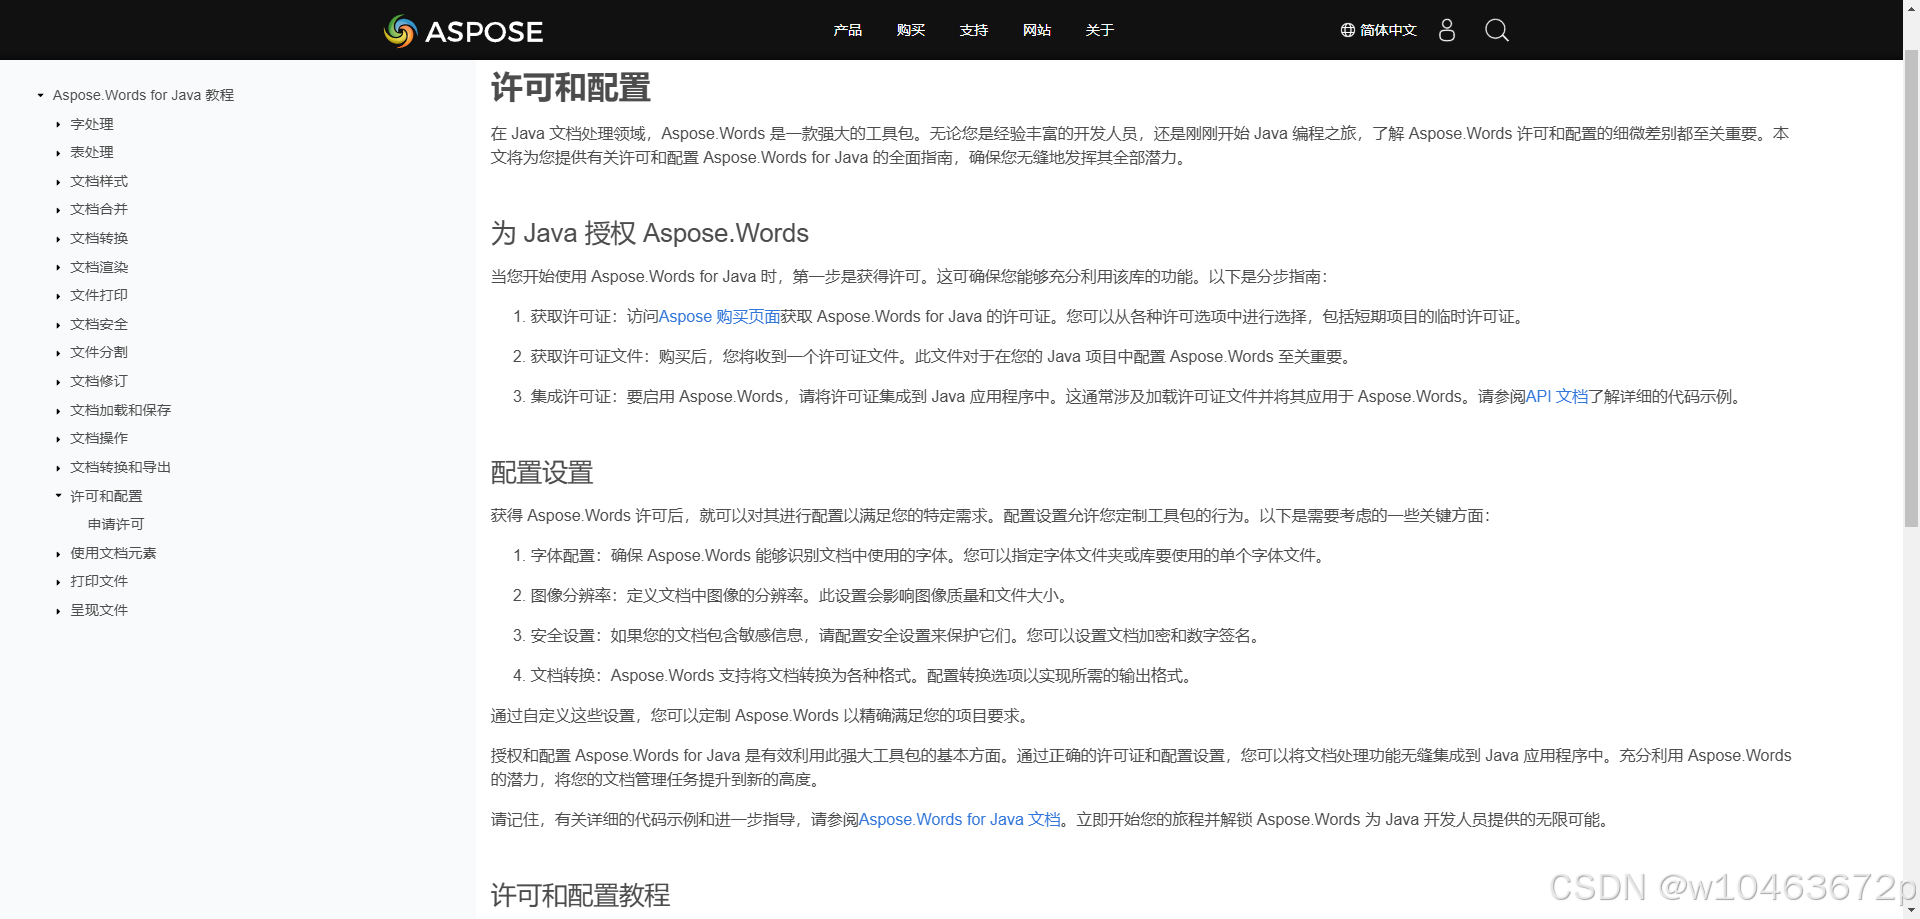Expand the 文档安全 tree arrow
Viewport: 1920px width, 919px height.
[x=58, y=325]
